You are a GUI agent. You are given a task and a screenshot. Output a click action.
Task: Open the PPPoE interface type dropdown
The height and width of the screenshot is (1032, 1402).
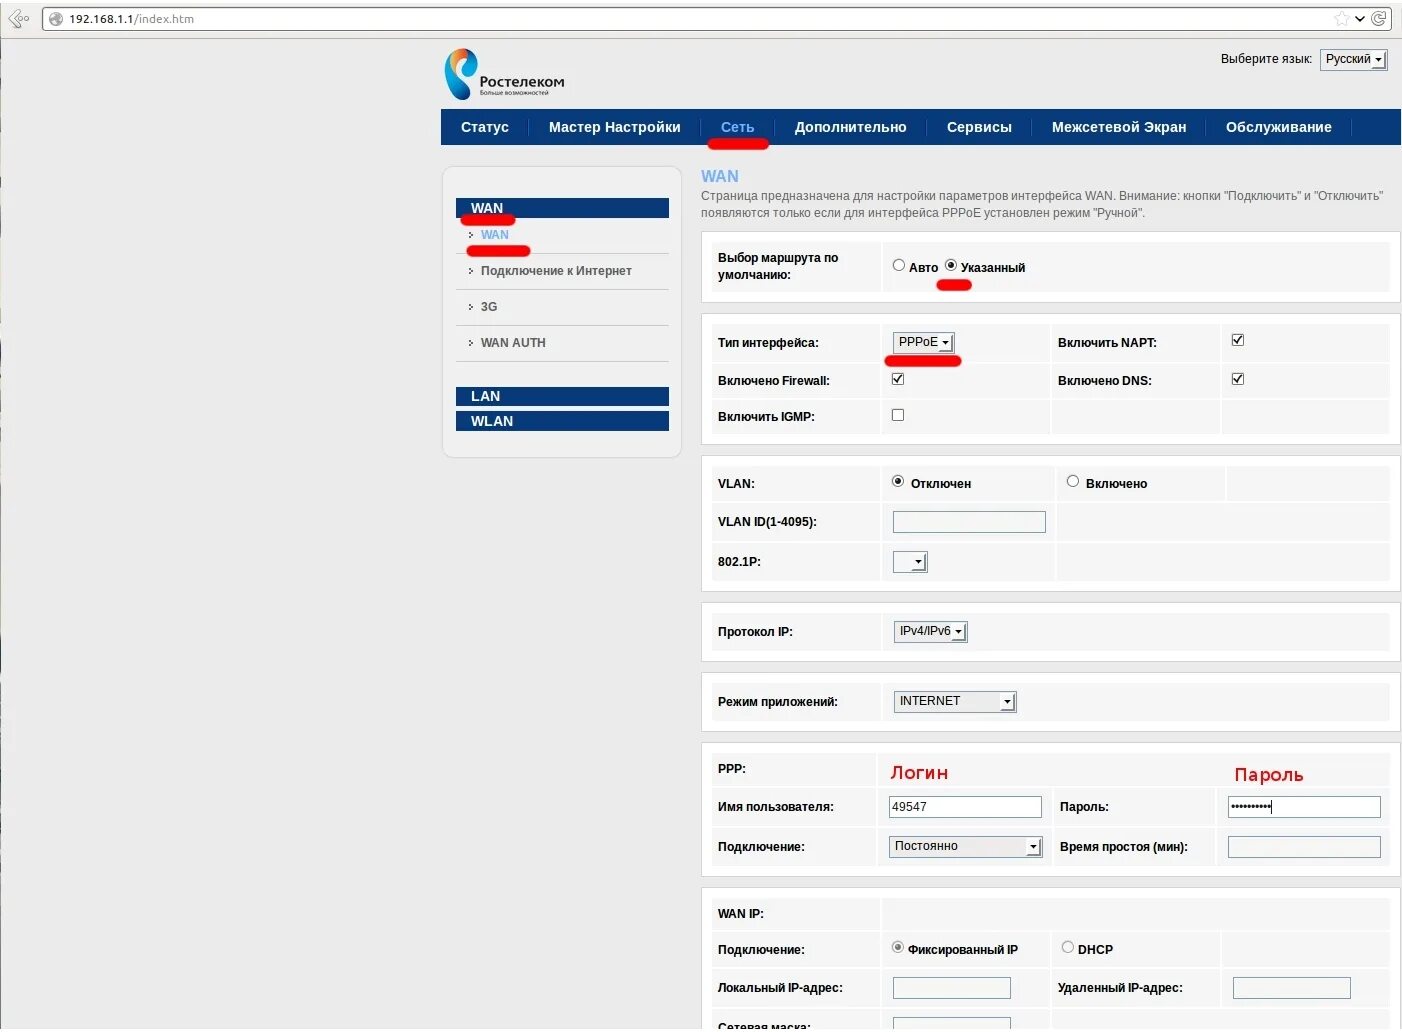pos(924,342)
